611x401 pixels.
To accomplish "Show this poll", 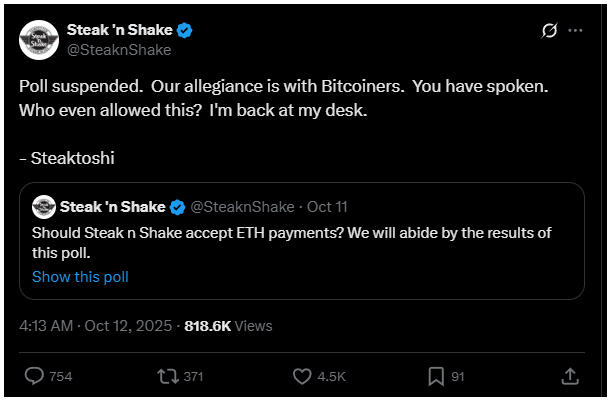I will click(80, 277).
